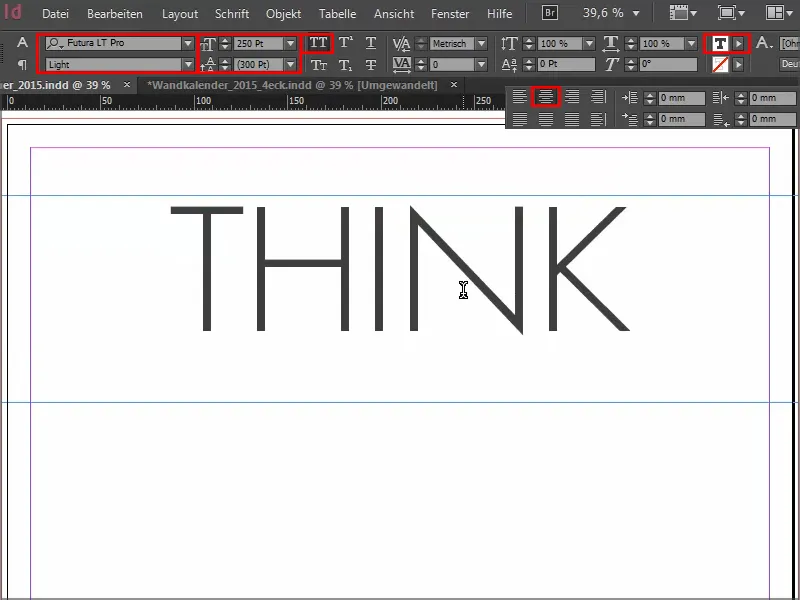Click the skew angle 0° field

[668, 65]
